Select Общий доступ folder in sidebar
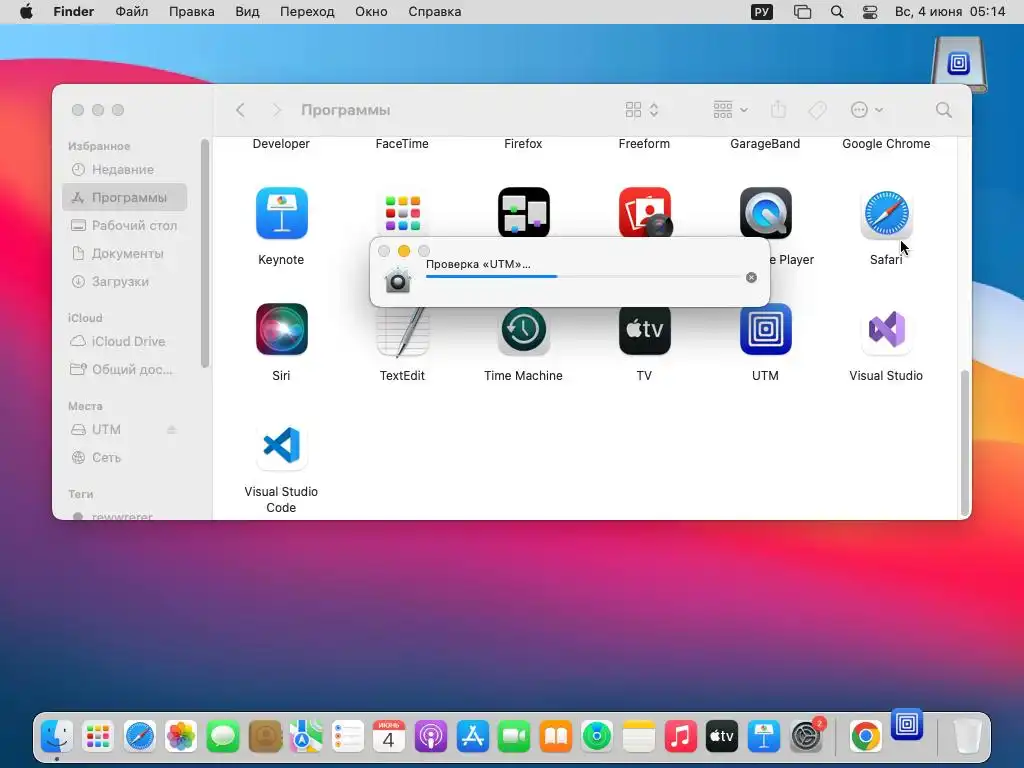The height and width of the screenshot is (768, 1024). point(125,369)
